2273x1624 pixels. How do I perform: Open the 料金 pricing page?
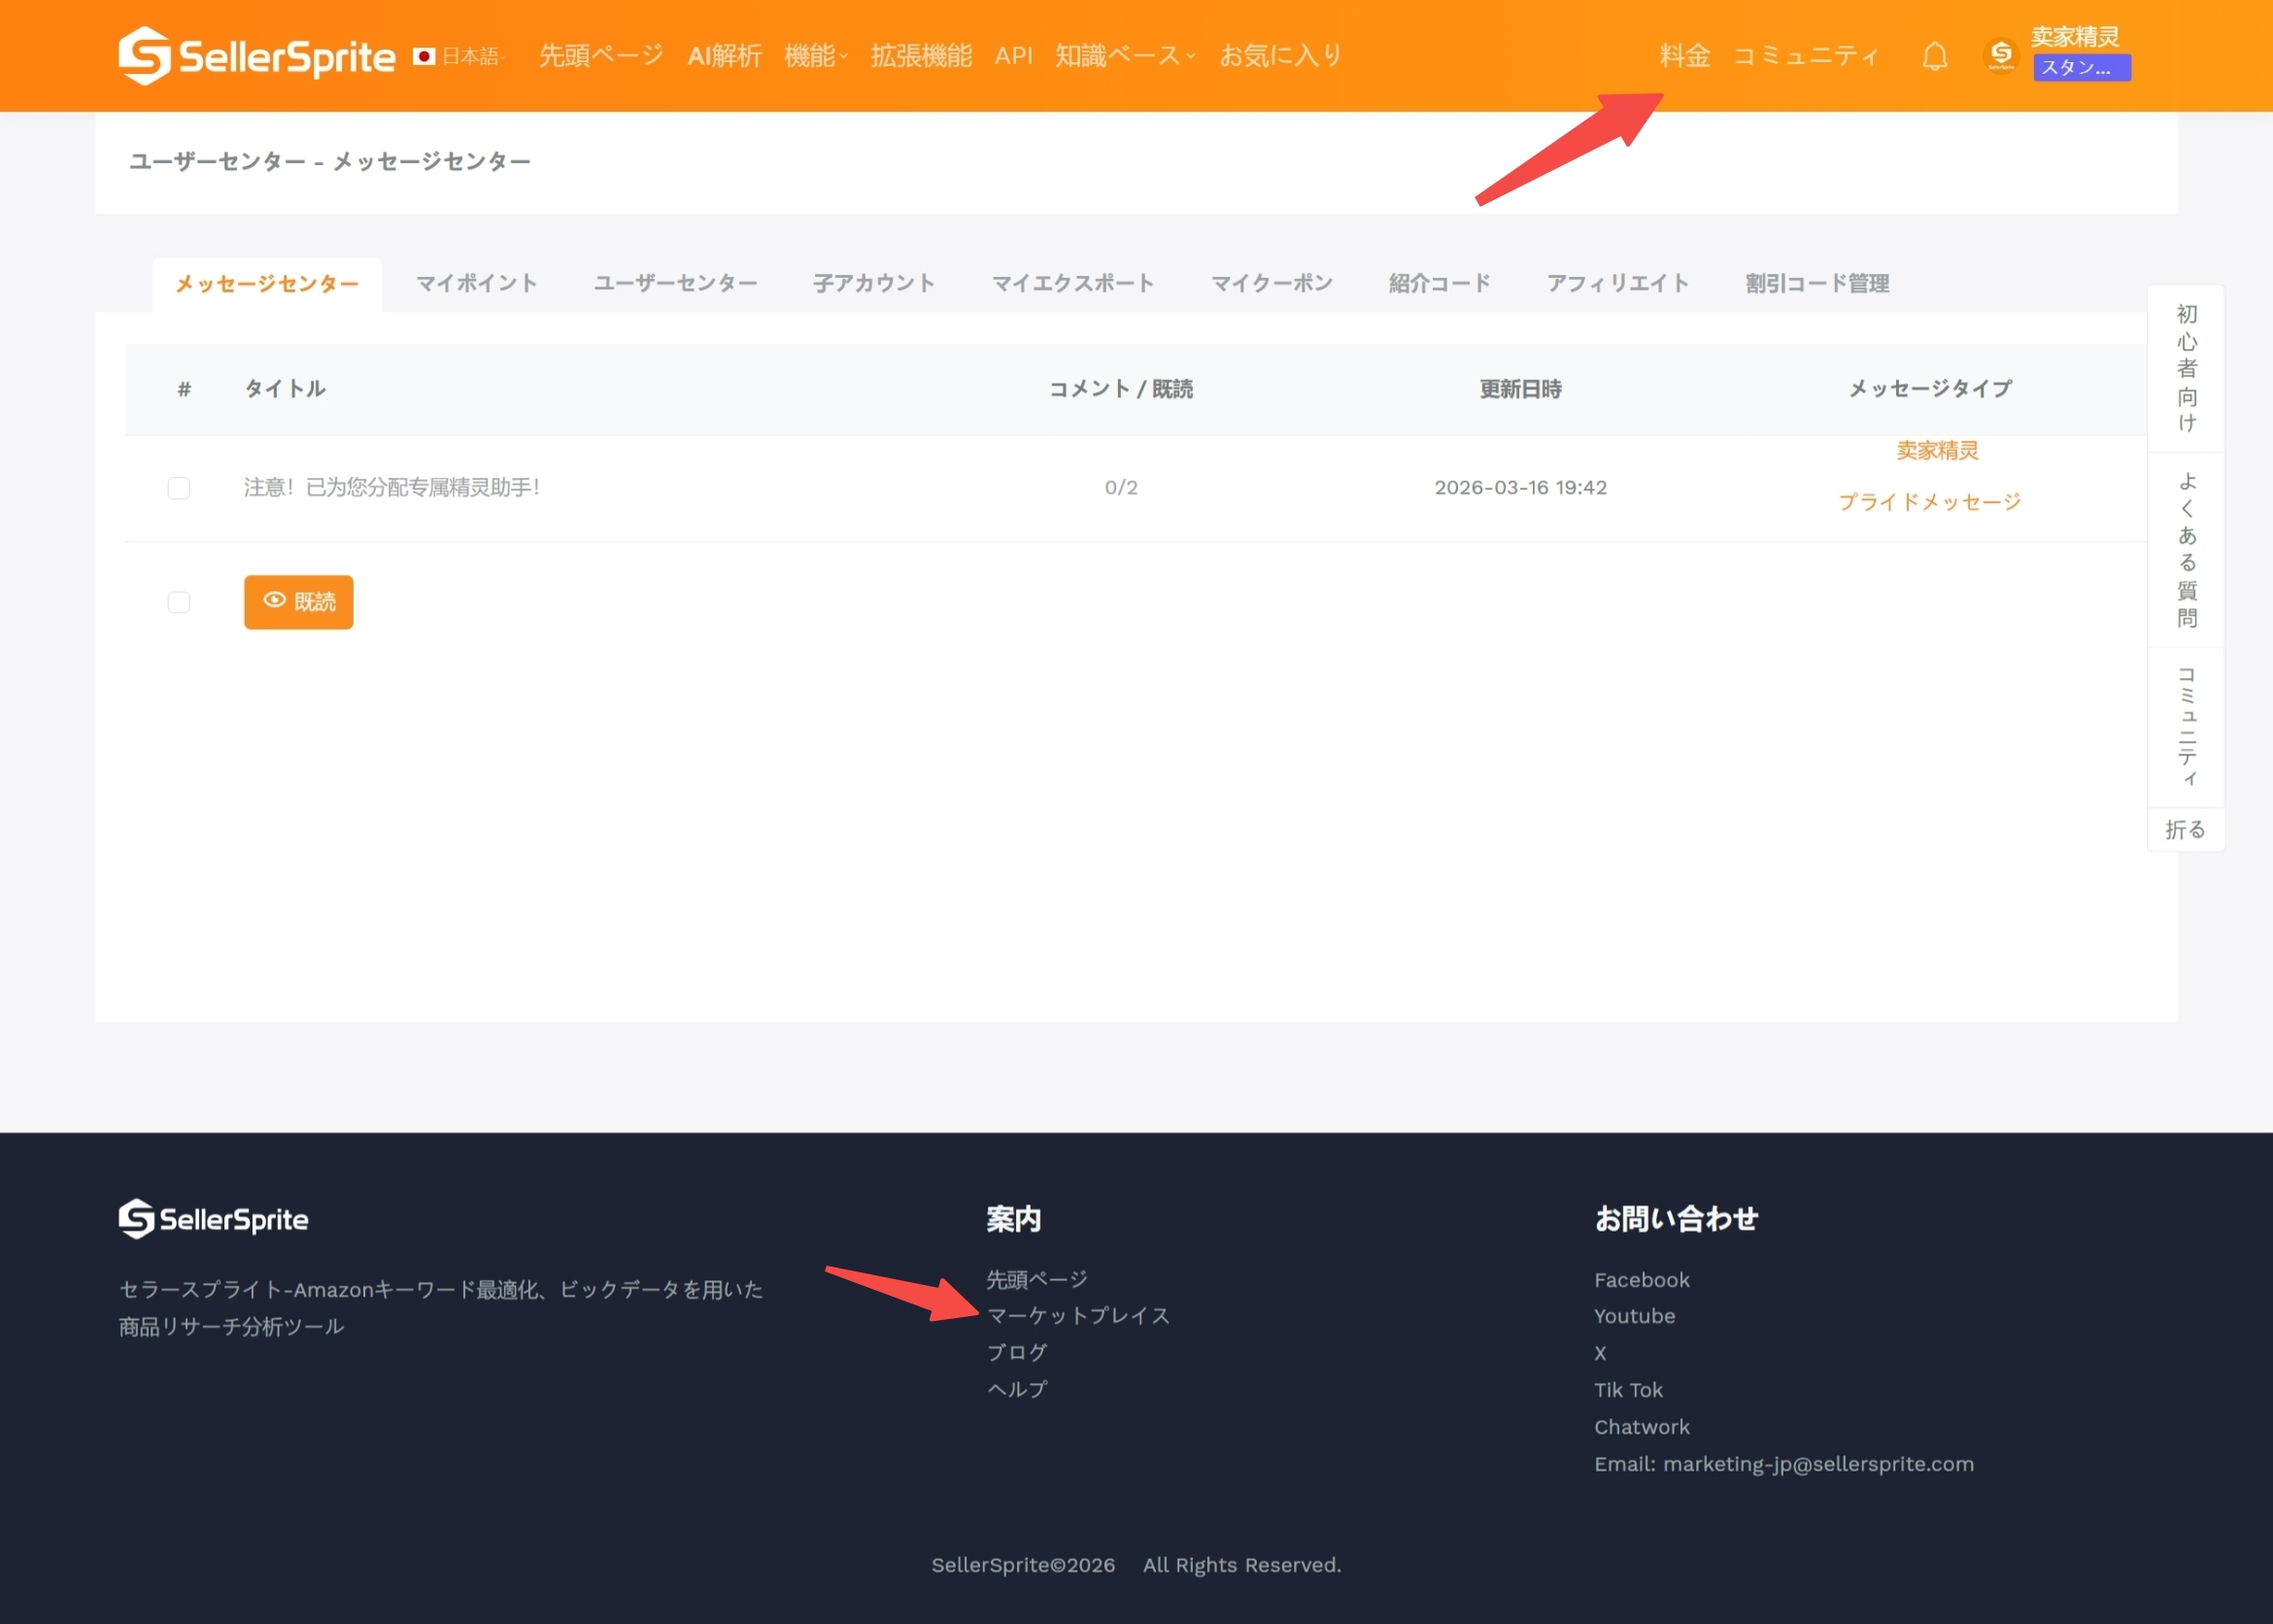click(x=1684, y=56)
